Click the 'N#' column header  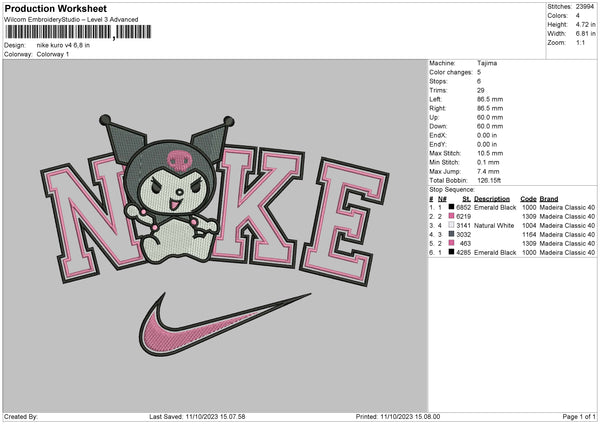(442, 199)
